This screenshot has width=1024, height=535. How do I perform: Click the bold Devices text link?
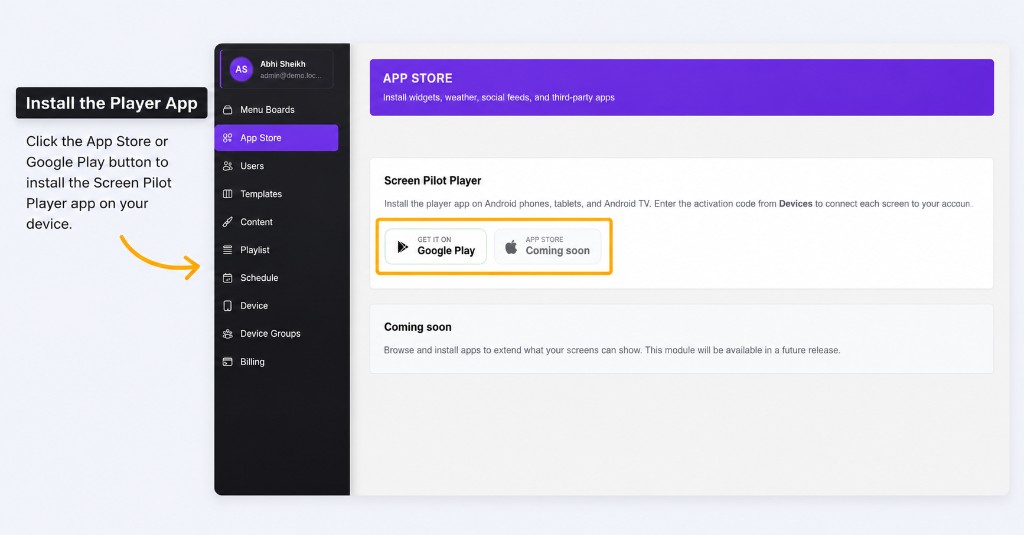click(x=795, y=204)
